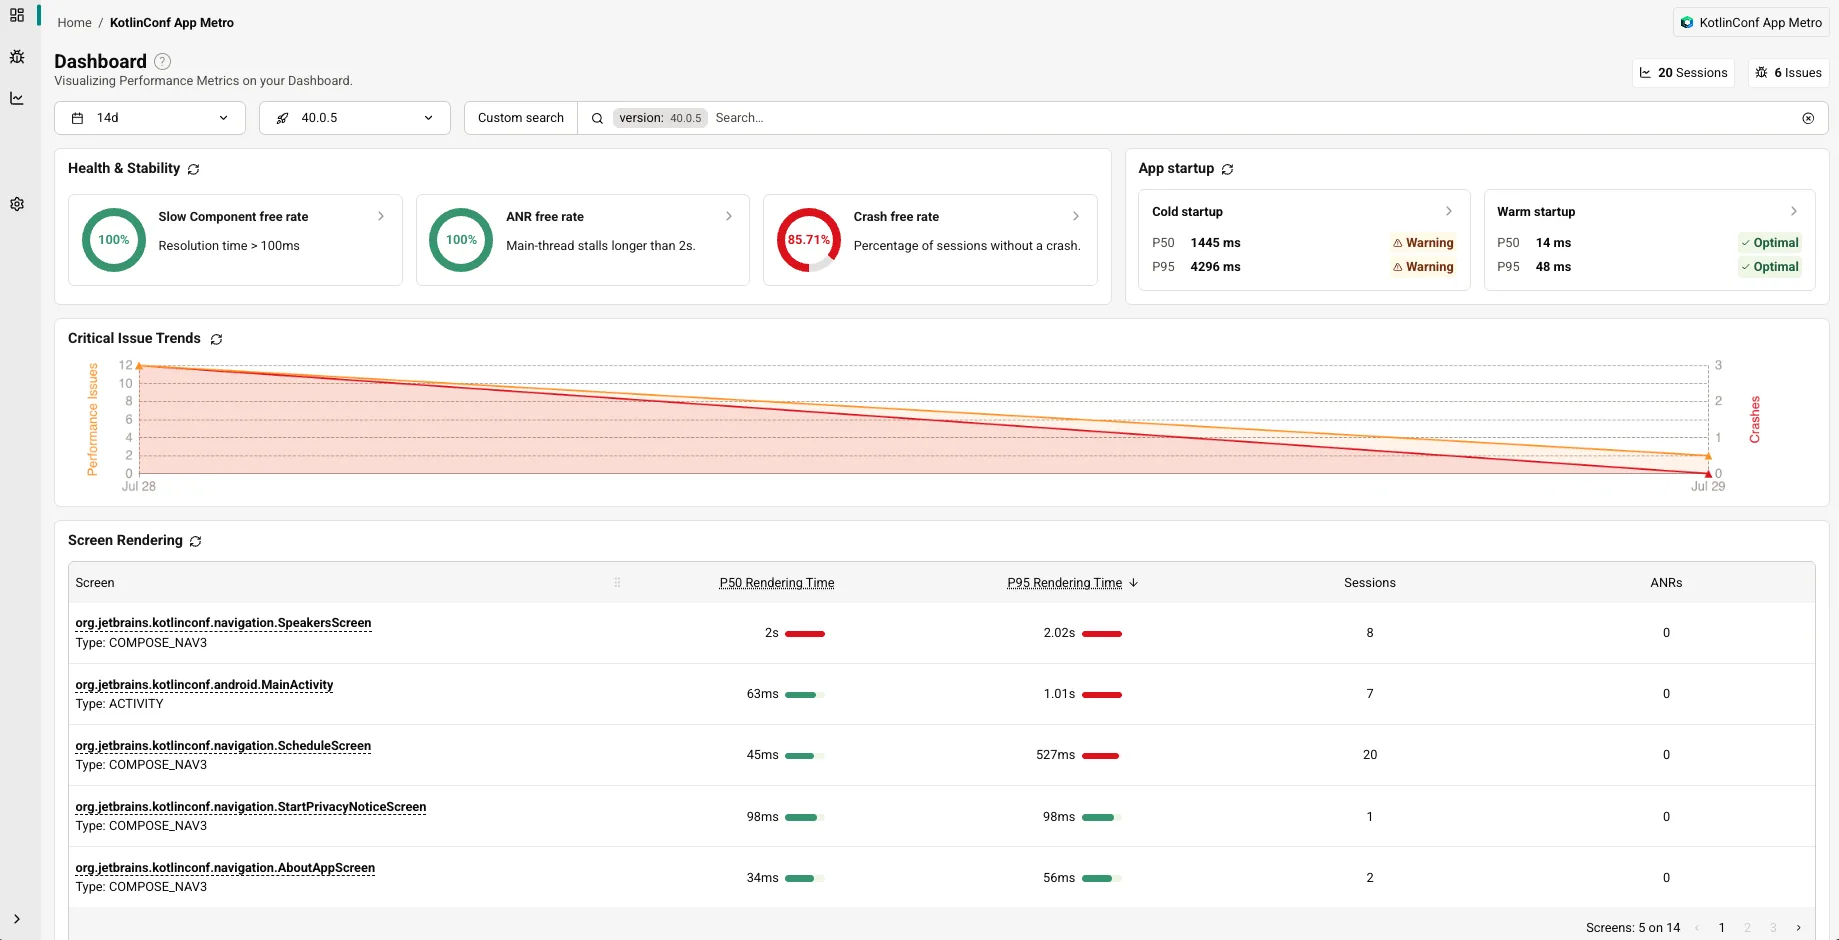
Task: Open the 14d time range dropdown
Action: pos(150,118)
